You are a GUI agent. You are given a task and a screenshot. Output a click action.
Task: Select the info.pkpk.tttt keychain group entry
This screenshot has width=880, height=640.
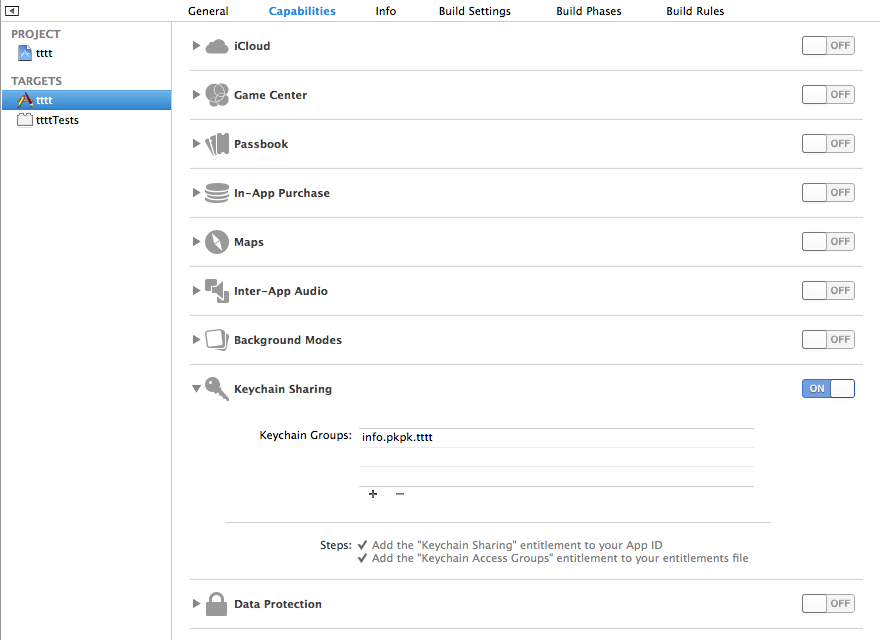coord(556,437)
